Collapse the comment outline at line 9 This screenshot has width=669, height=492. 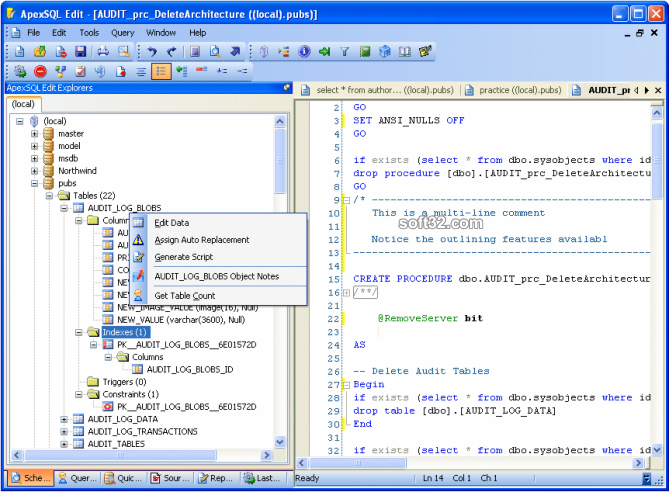pyautogui.click(x=346, y=200)
